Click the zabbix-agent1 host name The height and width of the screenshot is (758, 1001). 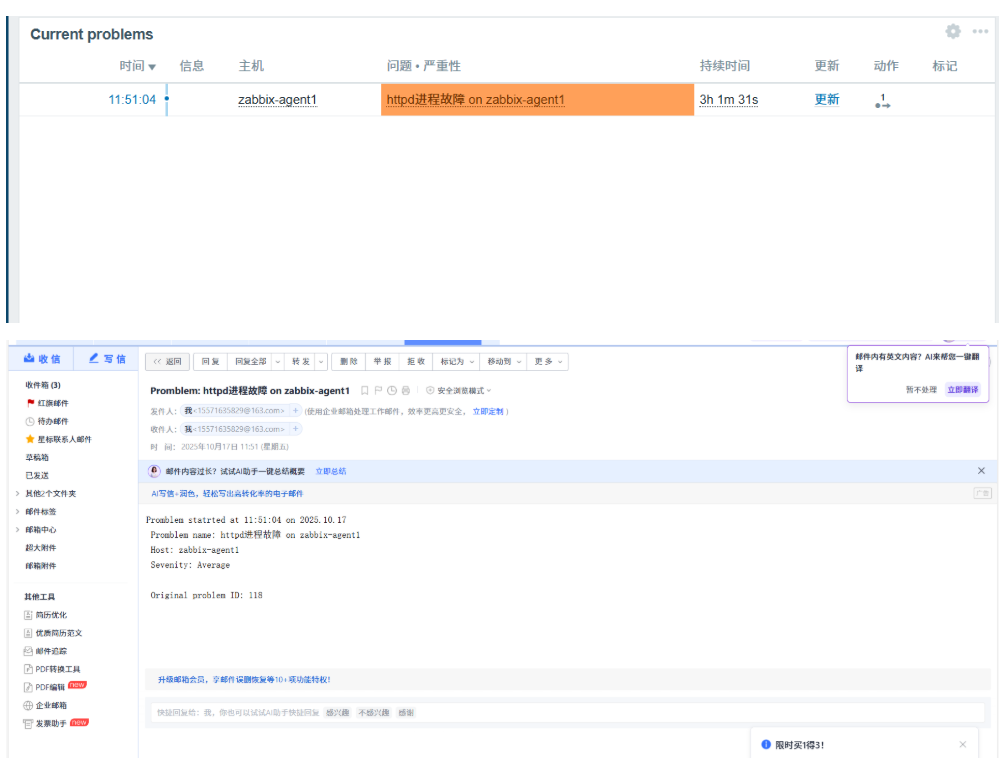[x=277, y=100]
